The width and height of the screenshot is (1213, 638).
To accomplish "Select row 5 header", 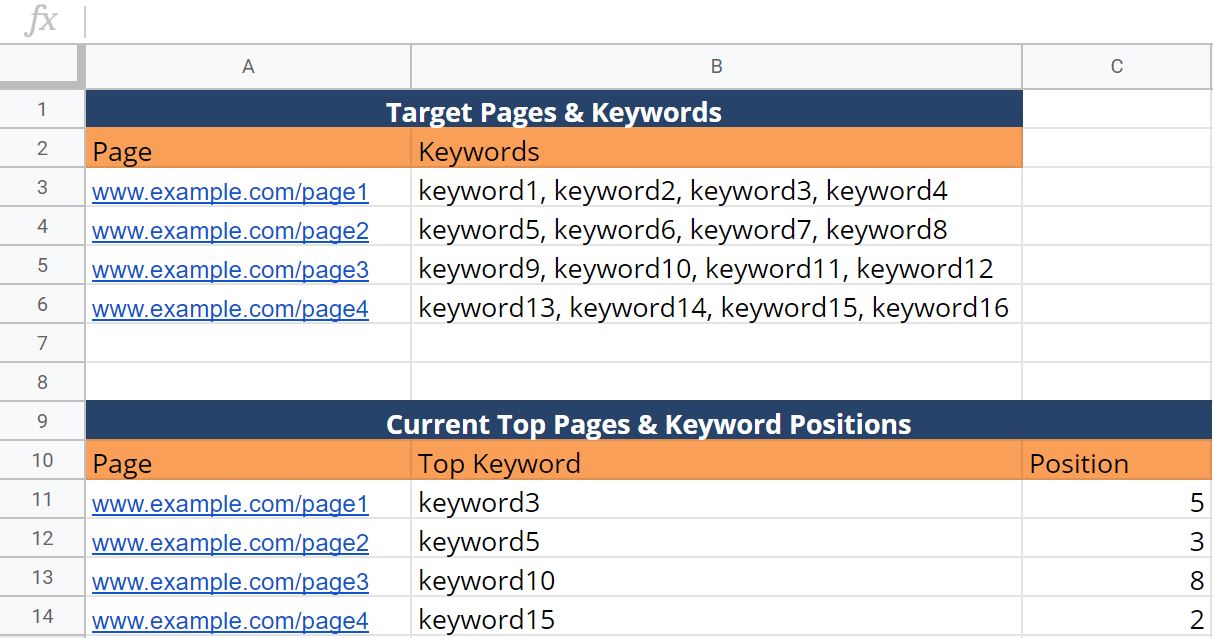I will pos(42,265).
